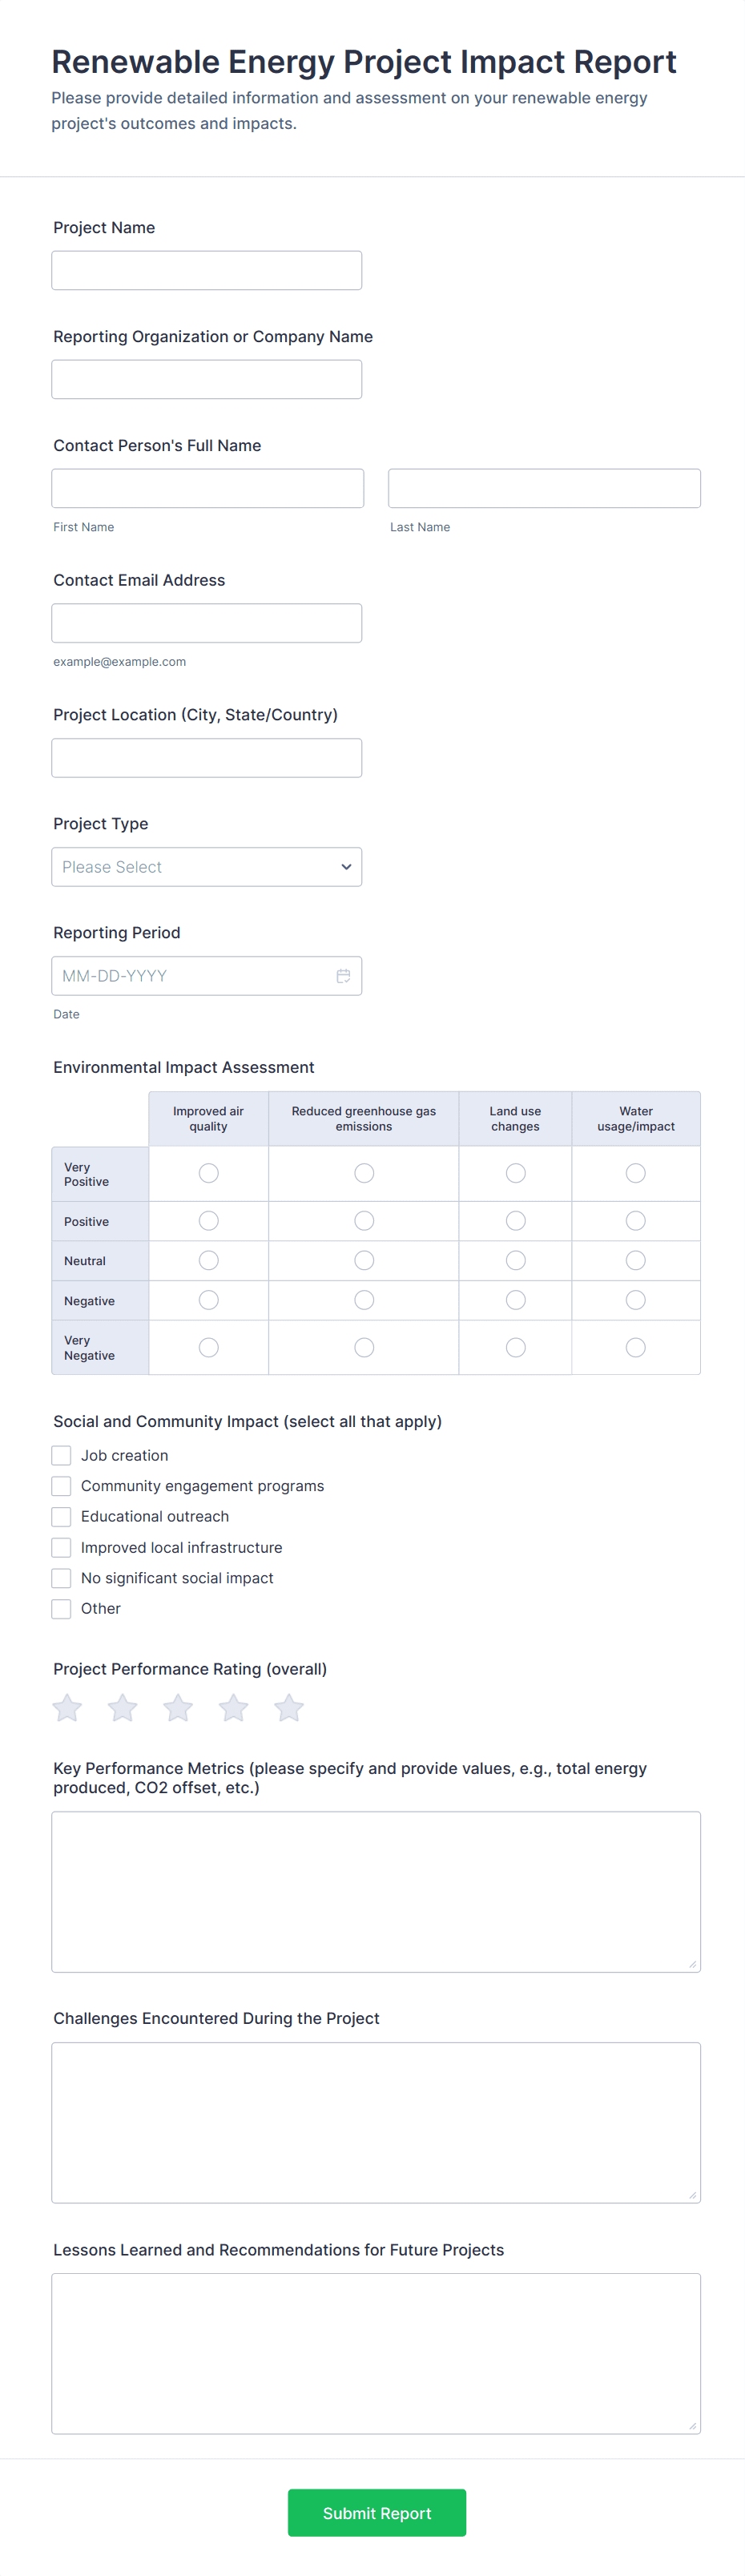Open the Project Type dropdown
The image size is (745, 2576).
click(x=207, y=867)
